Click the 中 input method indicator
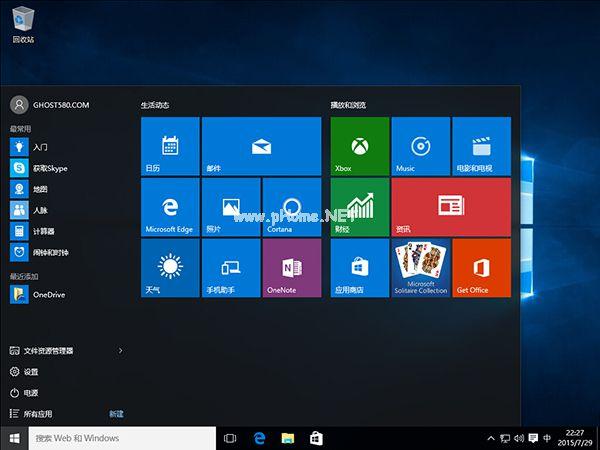The width and height of the screenshot is (600, 450). pyautogui.click(x=547, y=438)
